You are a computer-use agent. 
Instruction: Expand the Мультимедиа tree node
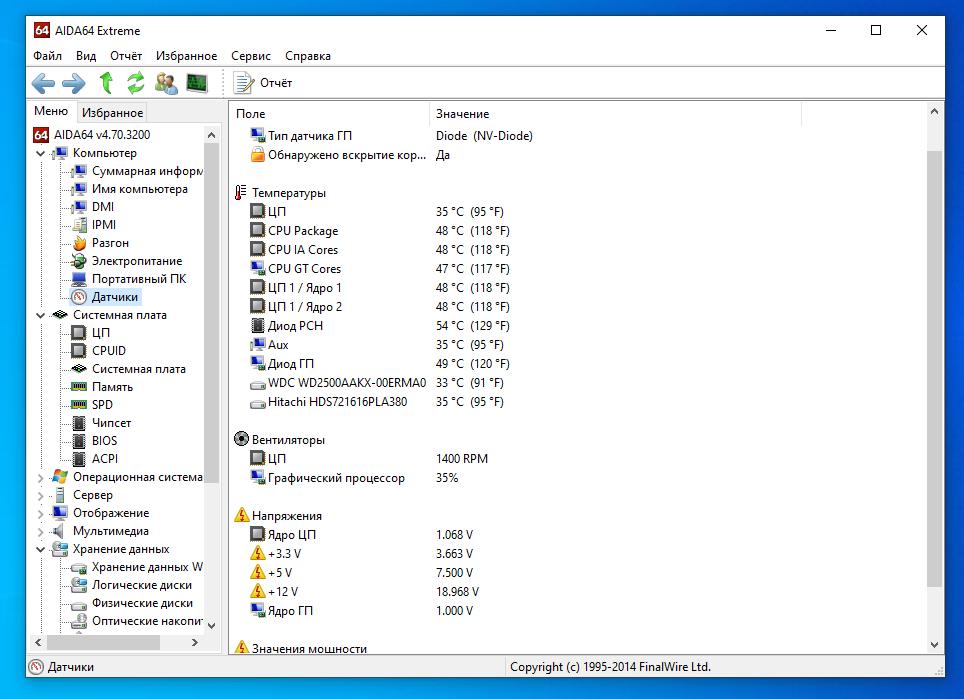tap(41, 531)
